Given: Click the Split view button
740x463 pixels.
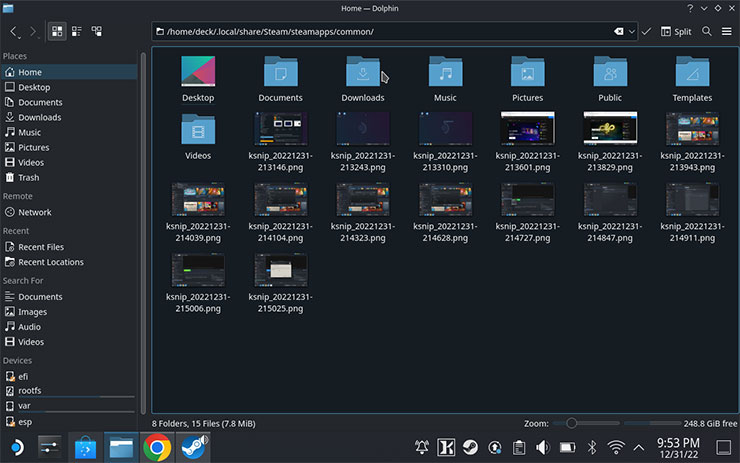Looking at the screenshot, I should (675, 32).
